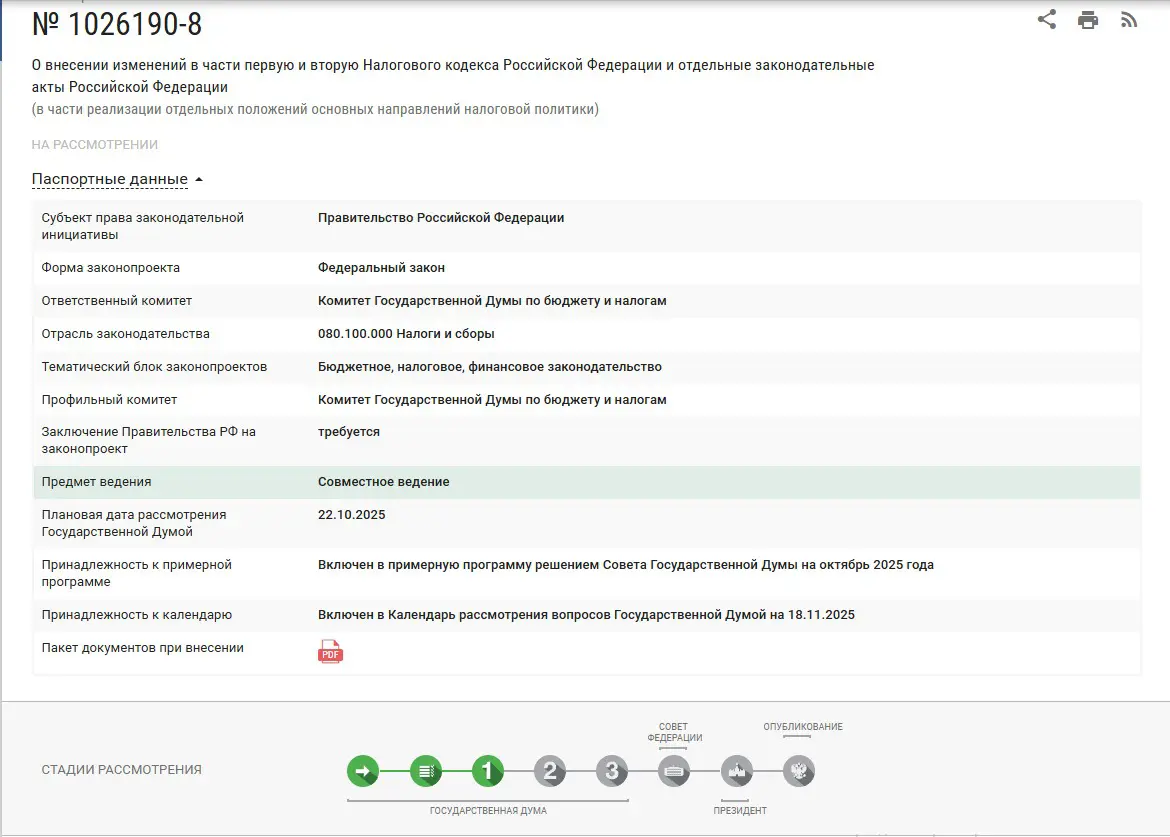Open the third reading stage circle

(x=612, y=771)
